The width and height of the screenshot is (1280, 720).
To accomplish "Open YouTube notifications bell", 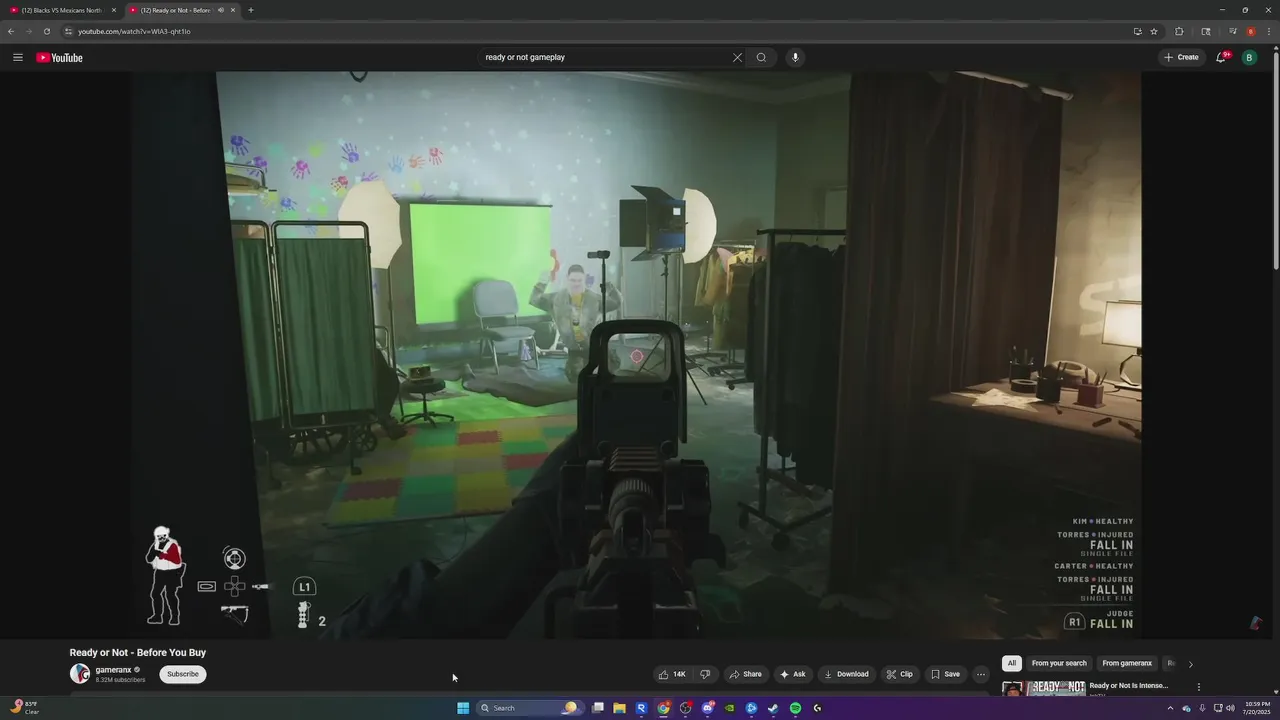I will pyautogui.click(x=1221, y=57).
